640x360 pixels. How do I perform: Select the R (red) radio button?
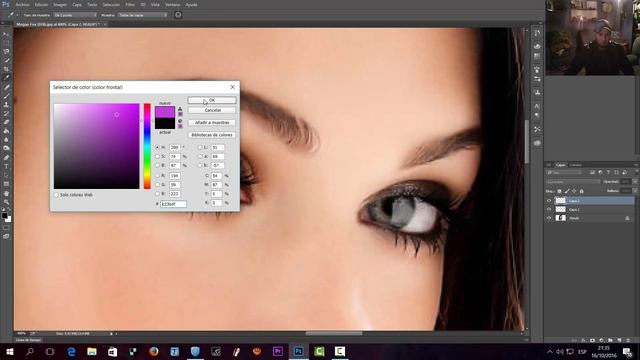pyautogui.click(x=158, y=176)
